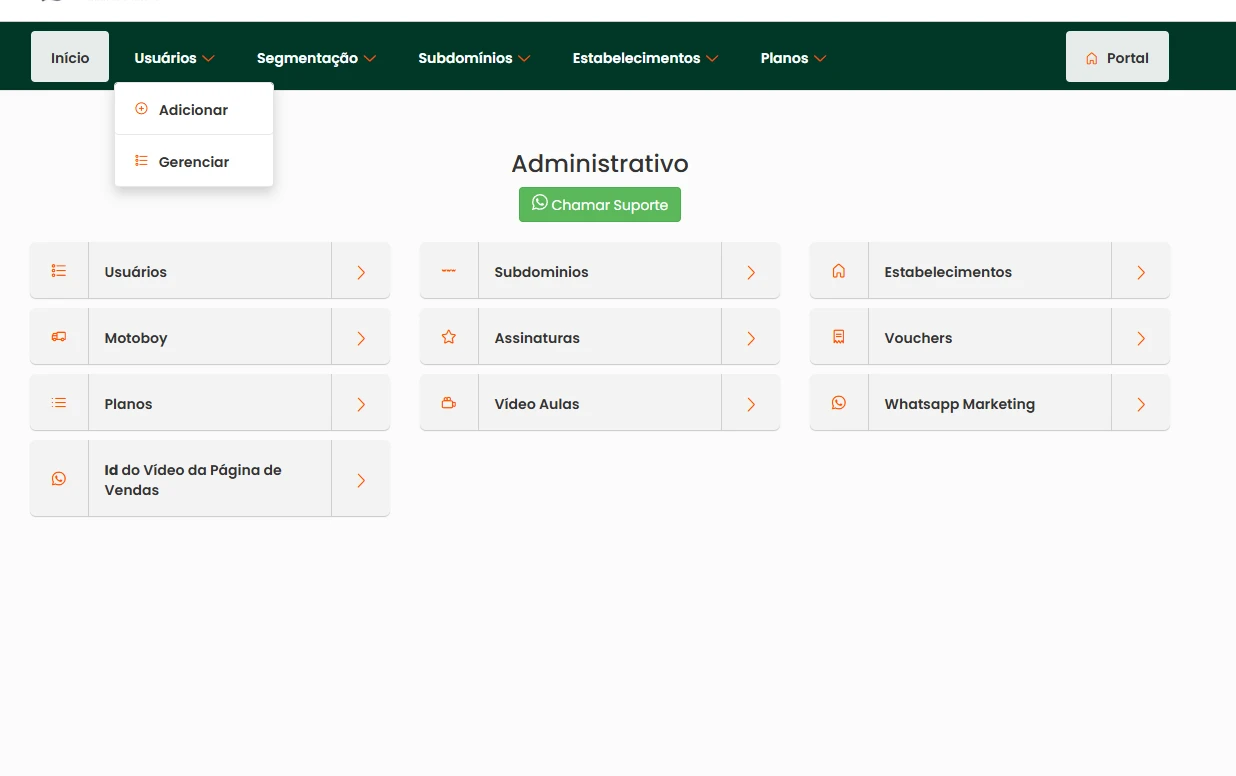Image resolution: width=1236 pixels, height=776 pixels.
Task: Select Adicionar from the Usuários menu
Action: 194,109
